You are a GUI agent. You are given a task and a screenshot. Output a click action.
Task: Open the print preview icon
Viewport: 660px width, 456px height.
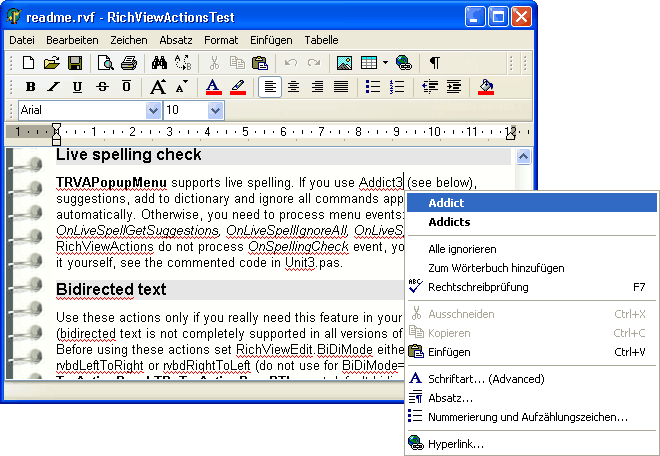click(x=106, y=63)
